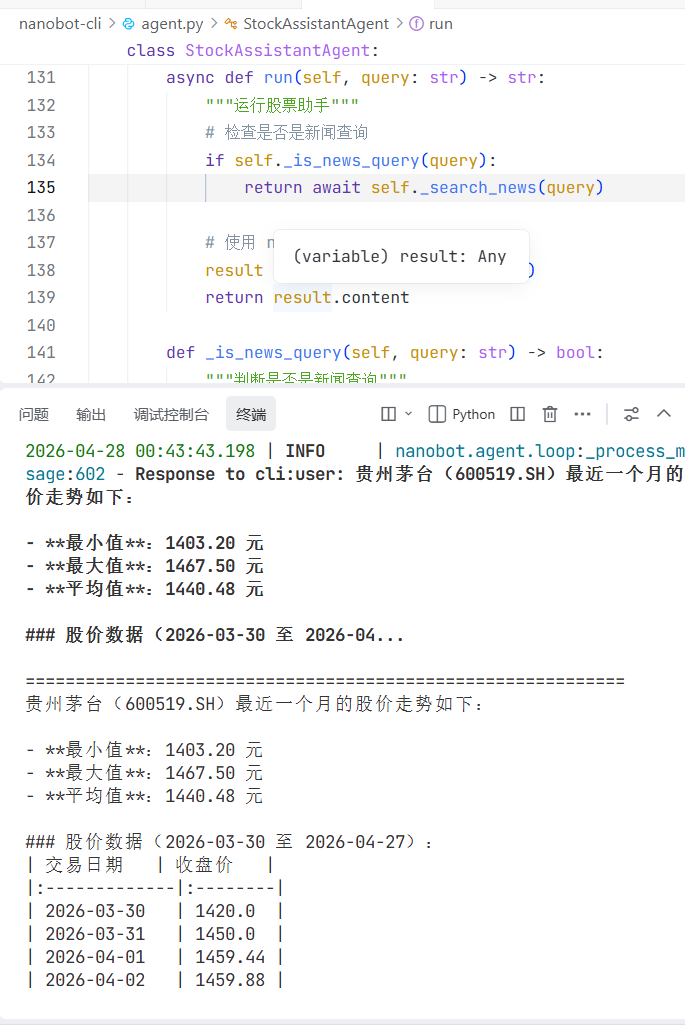Click result variable on line 139

[x=302, y=297]
